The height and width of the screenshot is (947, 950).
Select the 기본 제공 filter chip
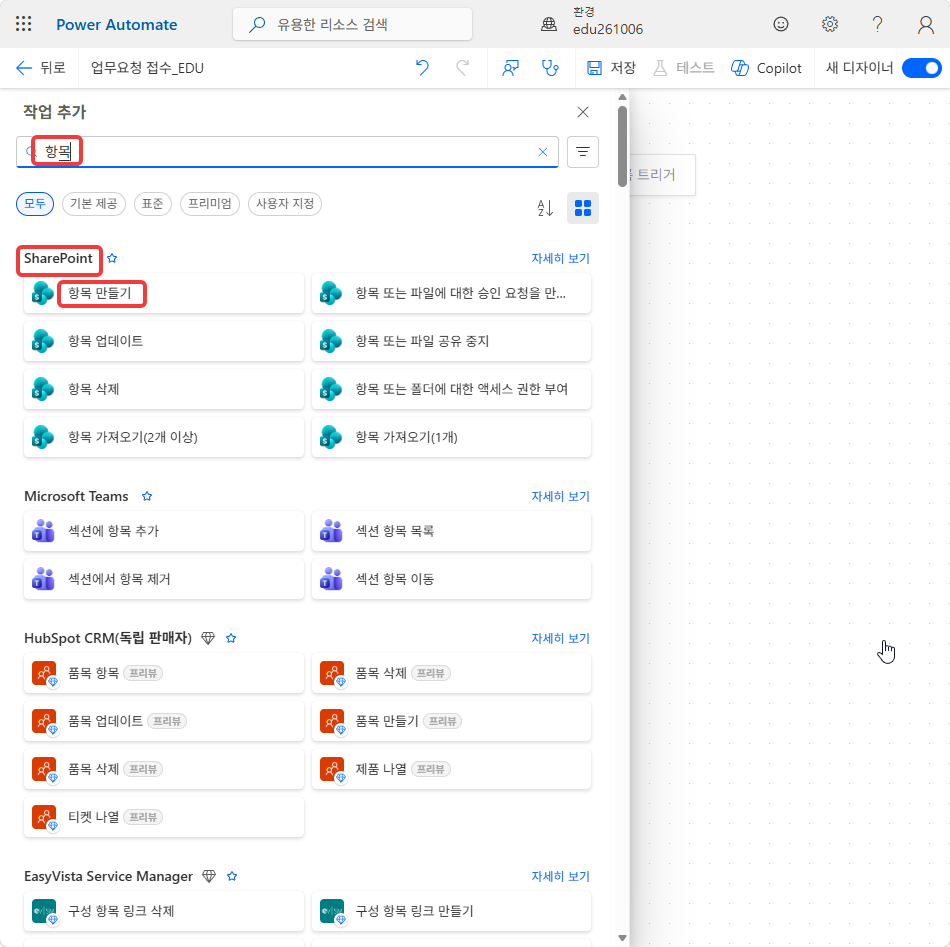coord(93,204)
